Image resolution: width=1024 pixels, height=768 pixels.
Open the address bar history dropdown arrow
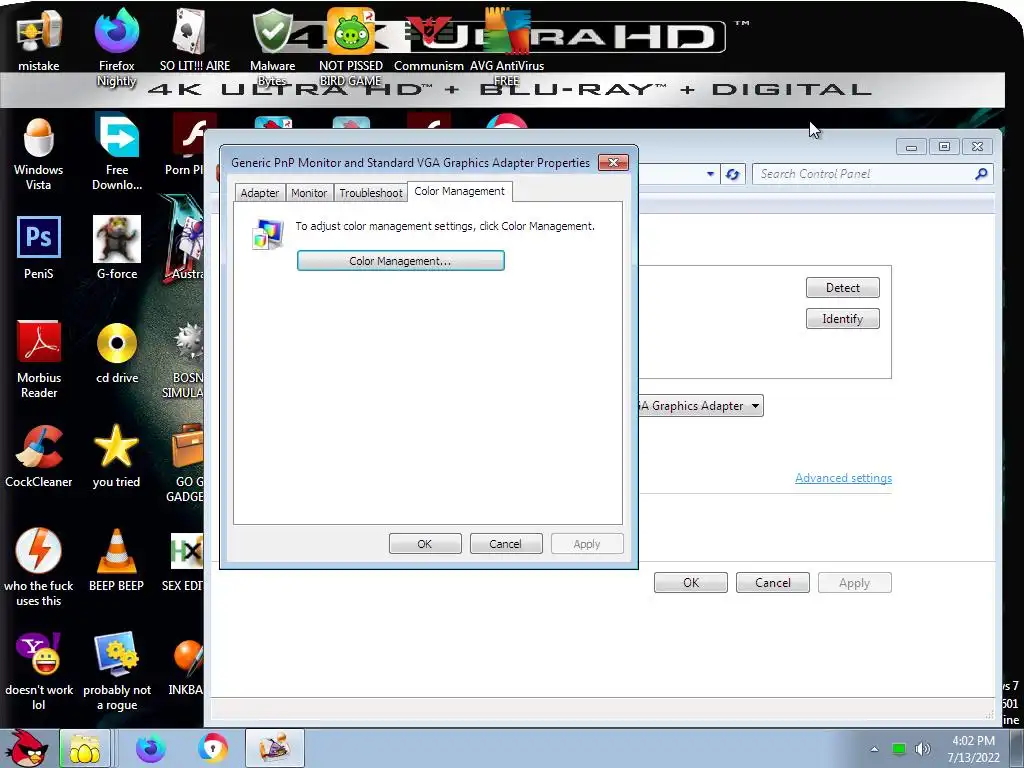(711, 174)
